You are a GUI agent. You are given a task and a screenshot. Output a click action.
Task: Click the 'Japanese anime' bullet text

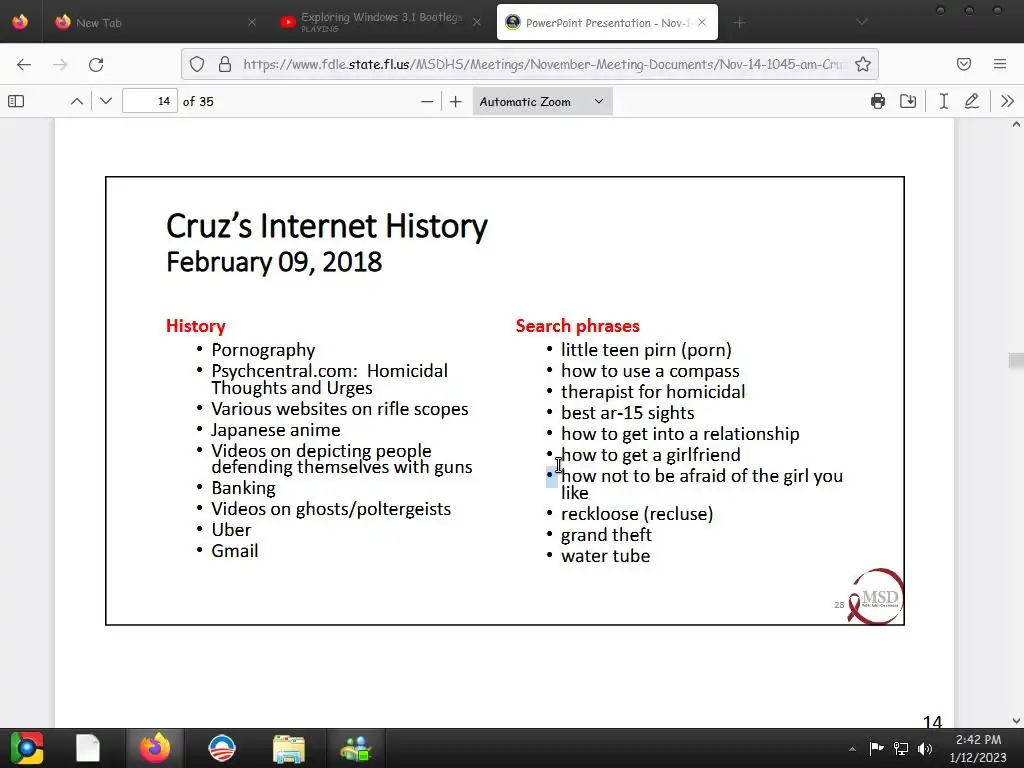276,430
